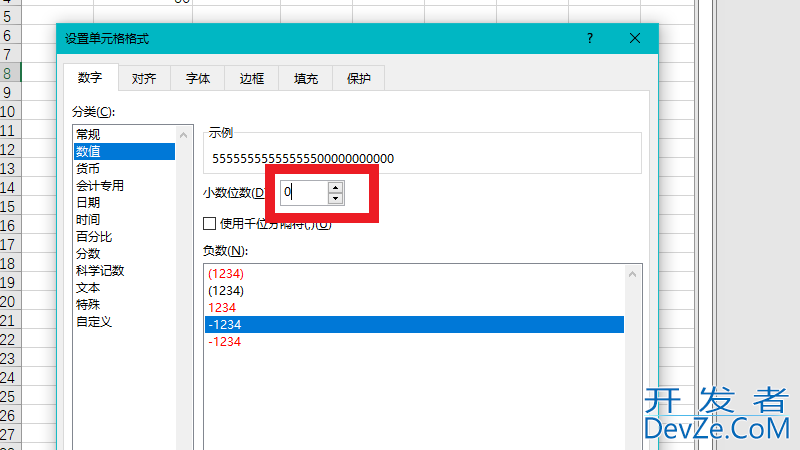The width and height of the screenshot is (800, 450).
Task: Choose the 货币 category
Action: pos(124,168)
